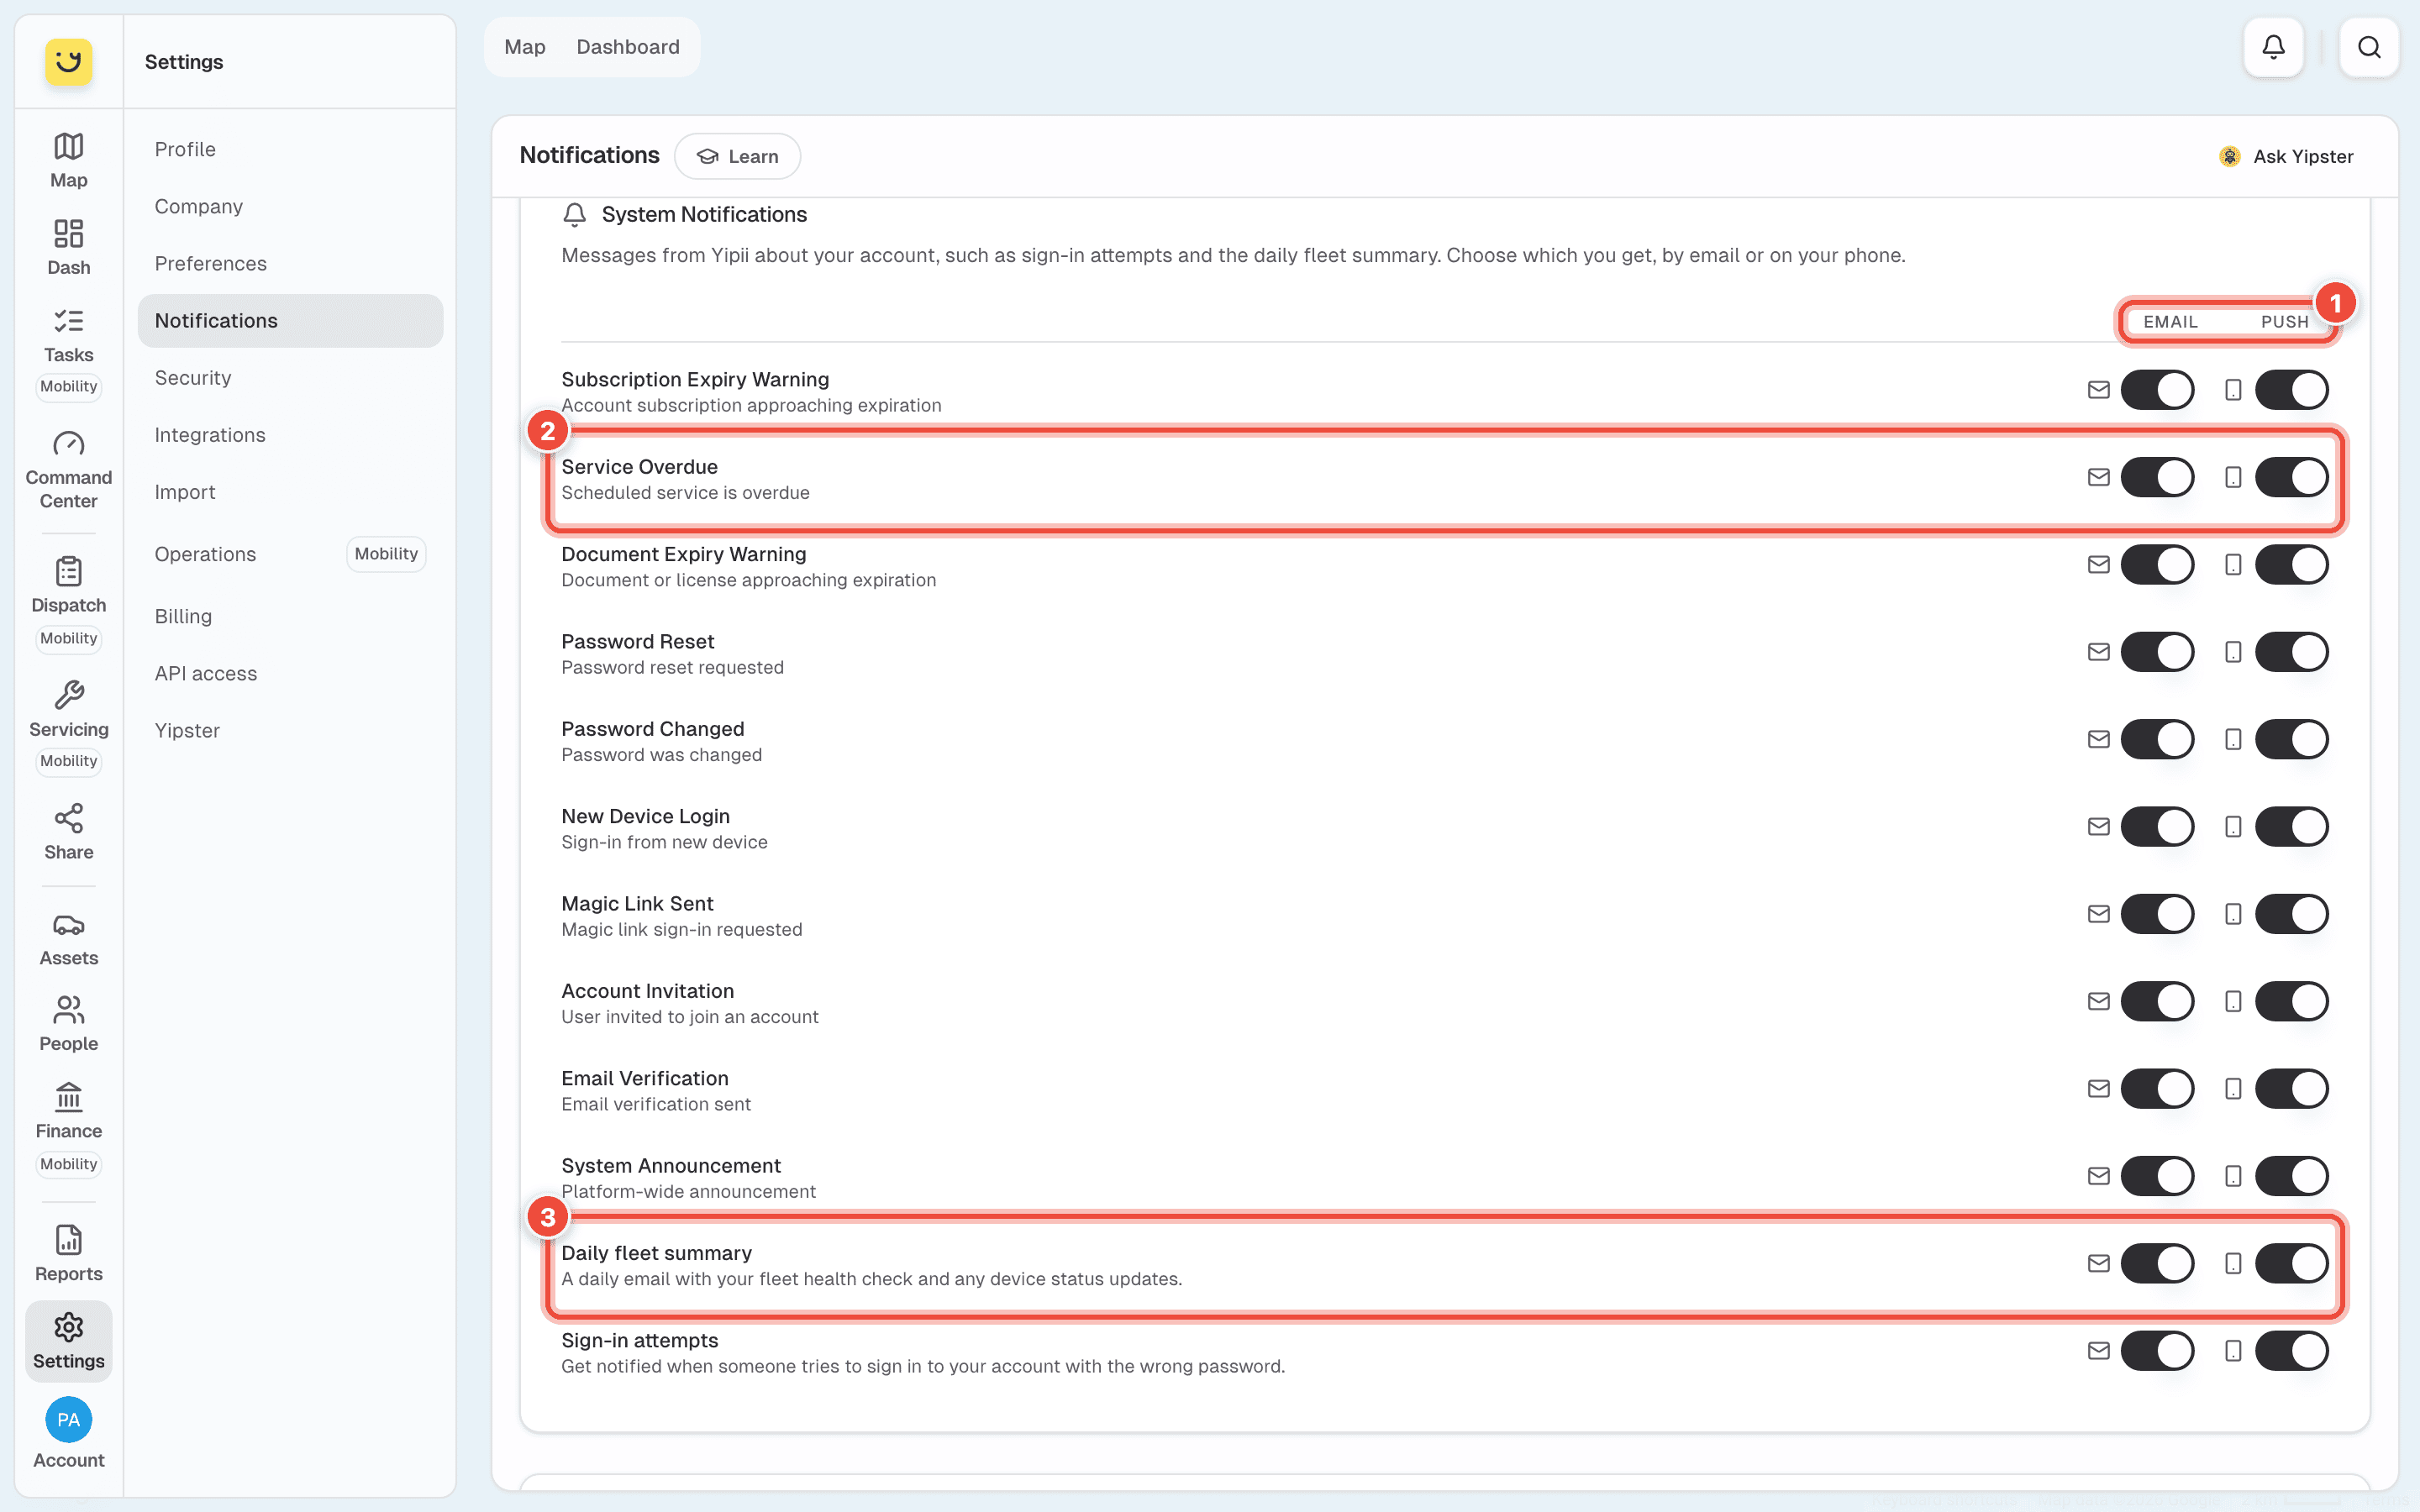Image resolution: width=2420 pixels, height=1512 pixels.
Task: Open the notifications bell icon
Action: click(x=2273, y=47)
